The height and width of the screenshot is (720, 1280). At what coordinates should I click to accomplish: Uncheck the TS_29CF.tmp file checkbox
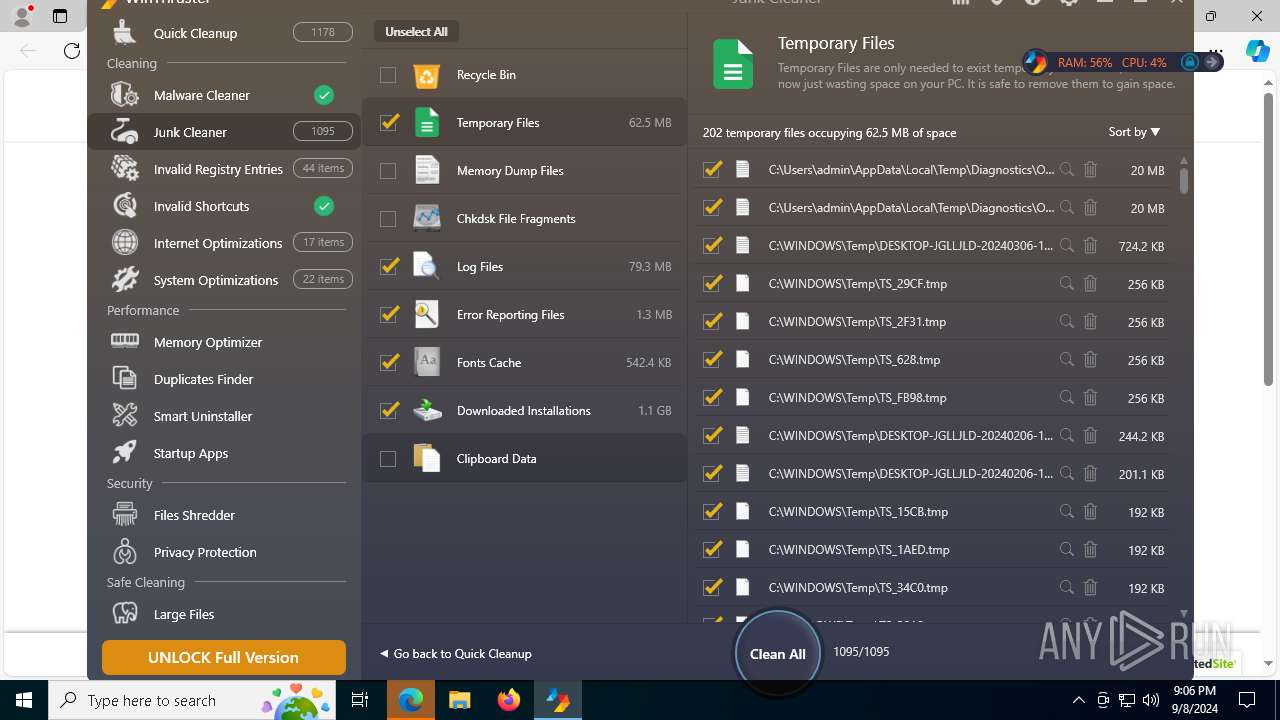pos(712,283)
